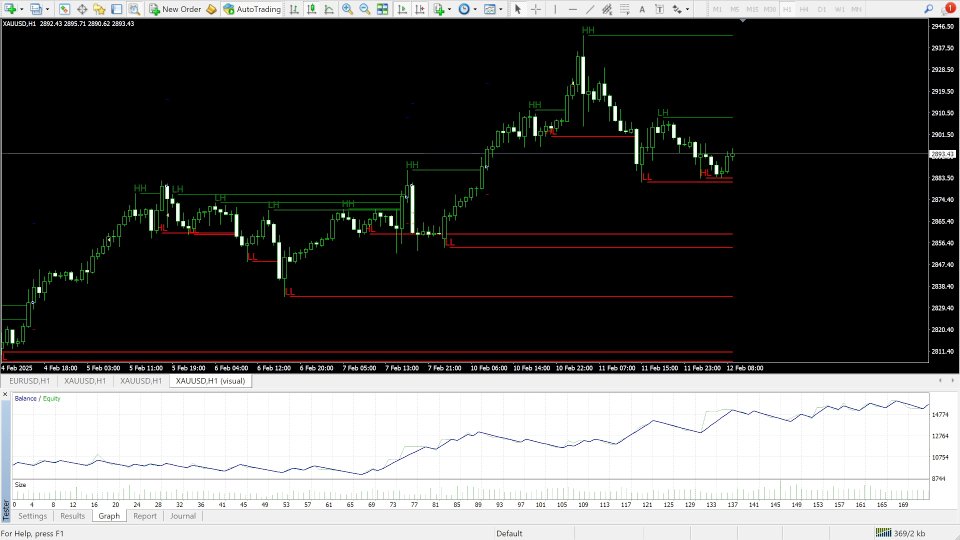Select the Tester Graph tab

pos(109,516)
